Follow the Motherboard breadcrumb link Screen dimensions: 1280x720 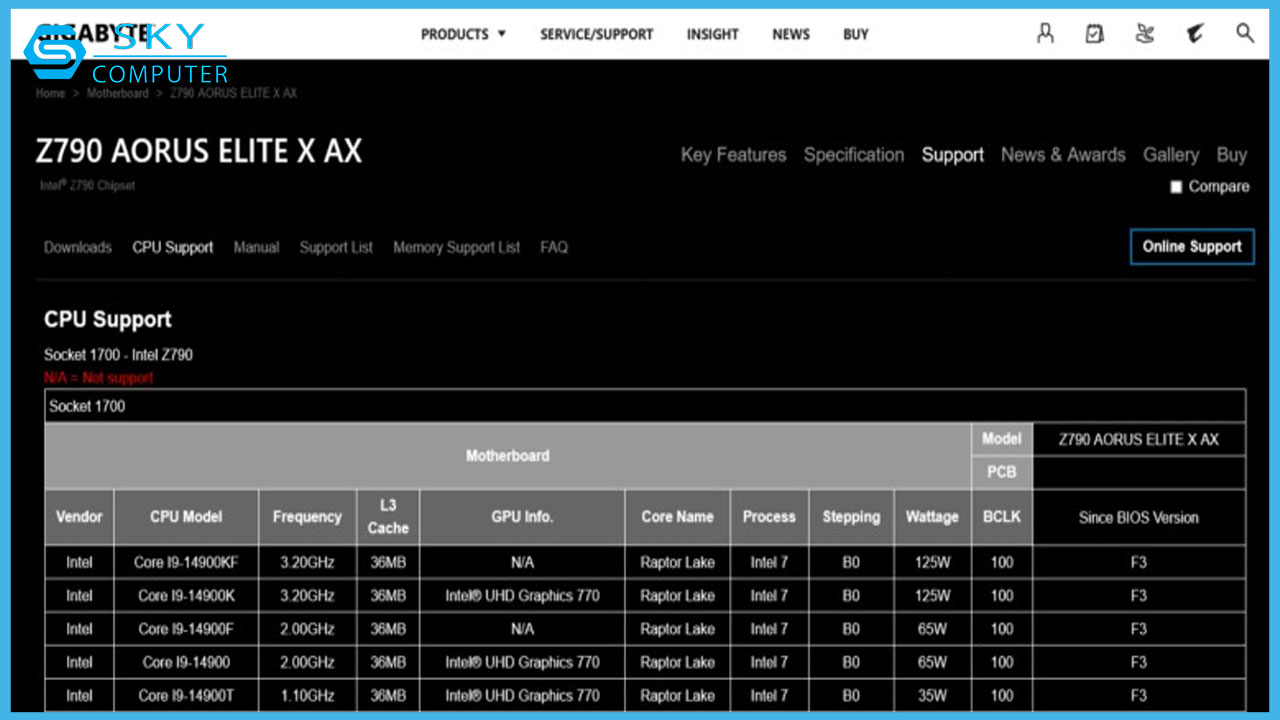(x=117, y=93)
